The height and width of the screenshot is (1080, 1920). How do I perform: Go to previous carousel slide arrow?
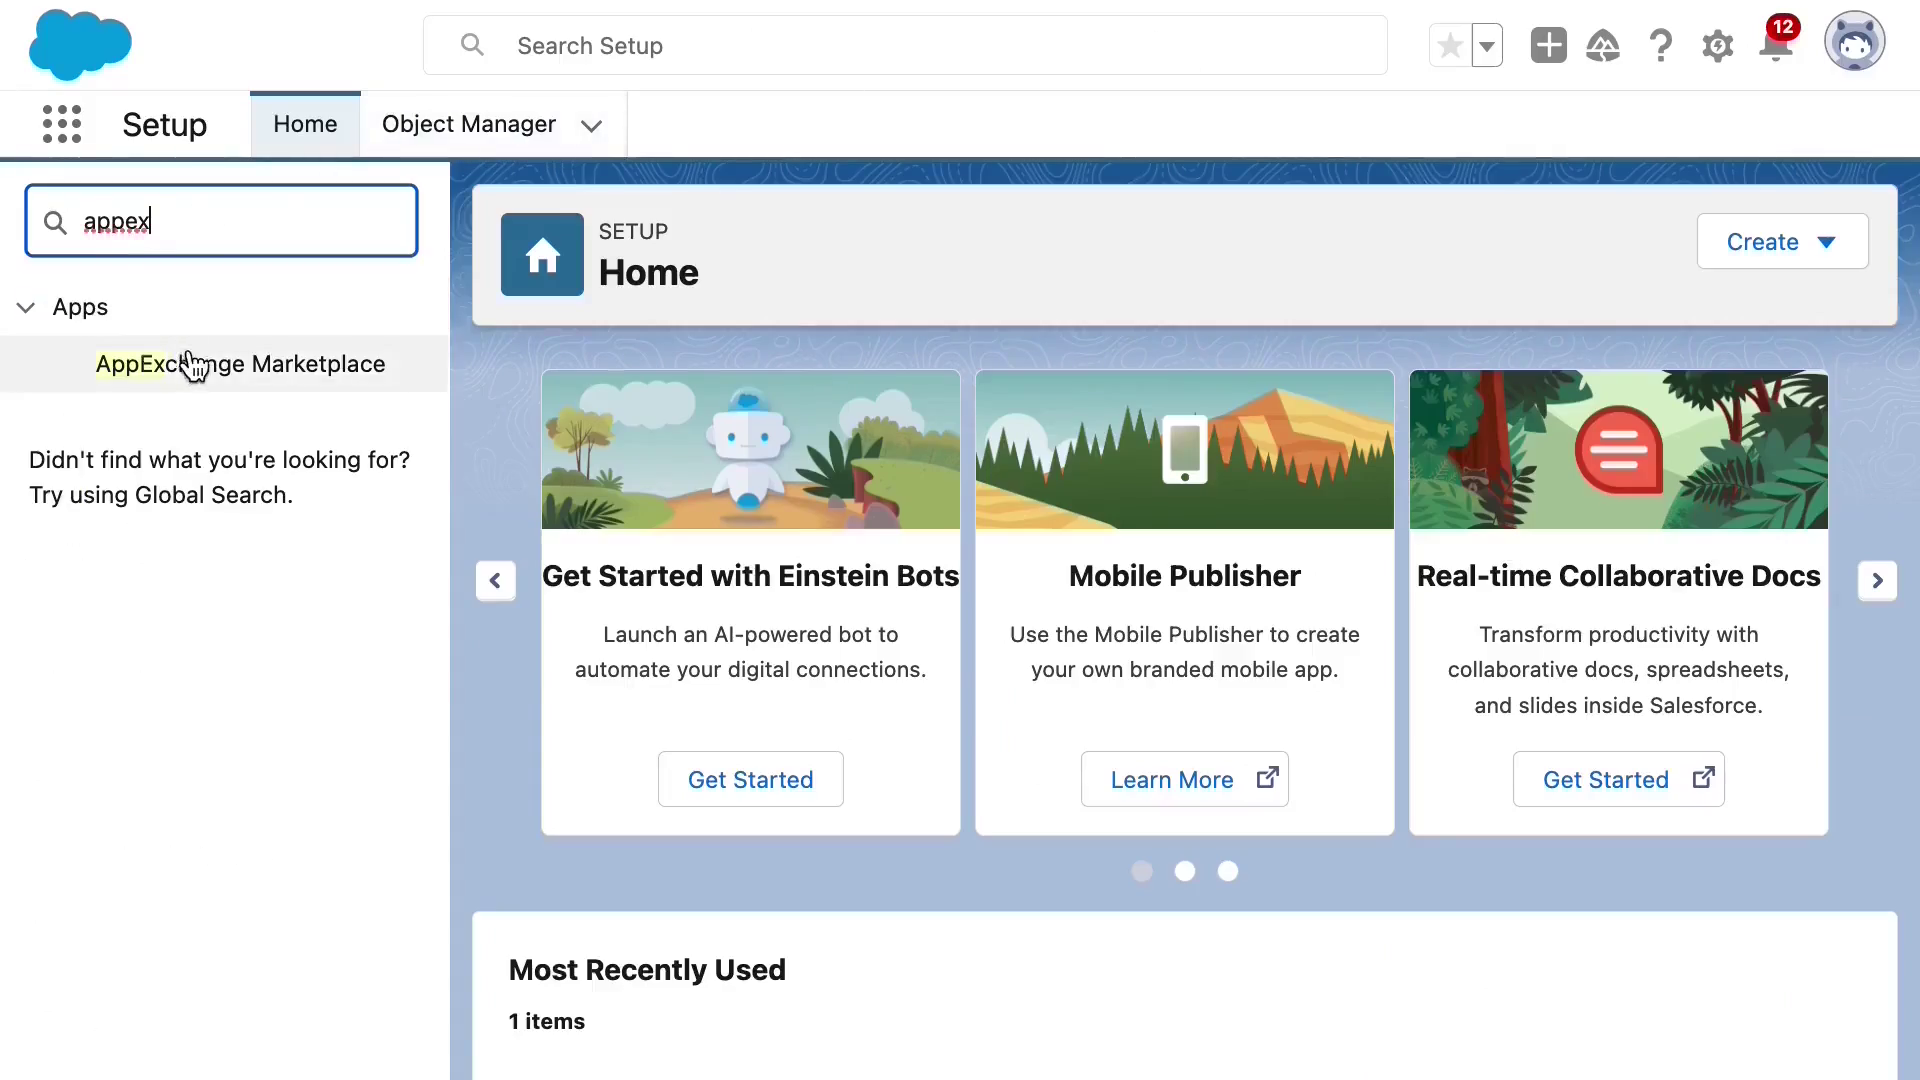[x=495, y=580]
